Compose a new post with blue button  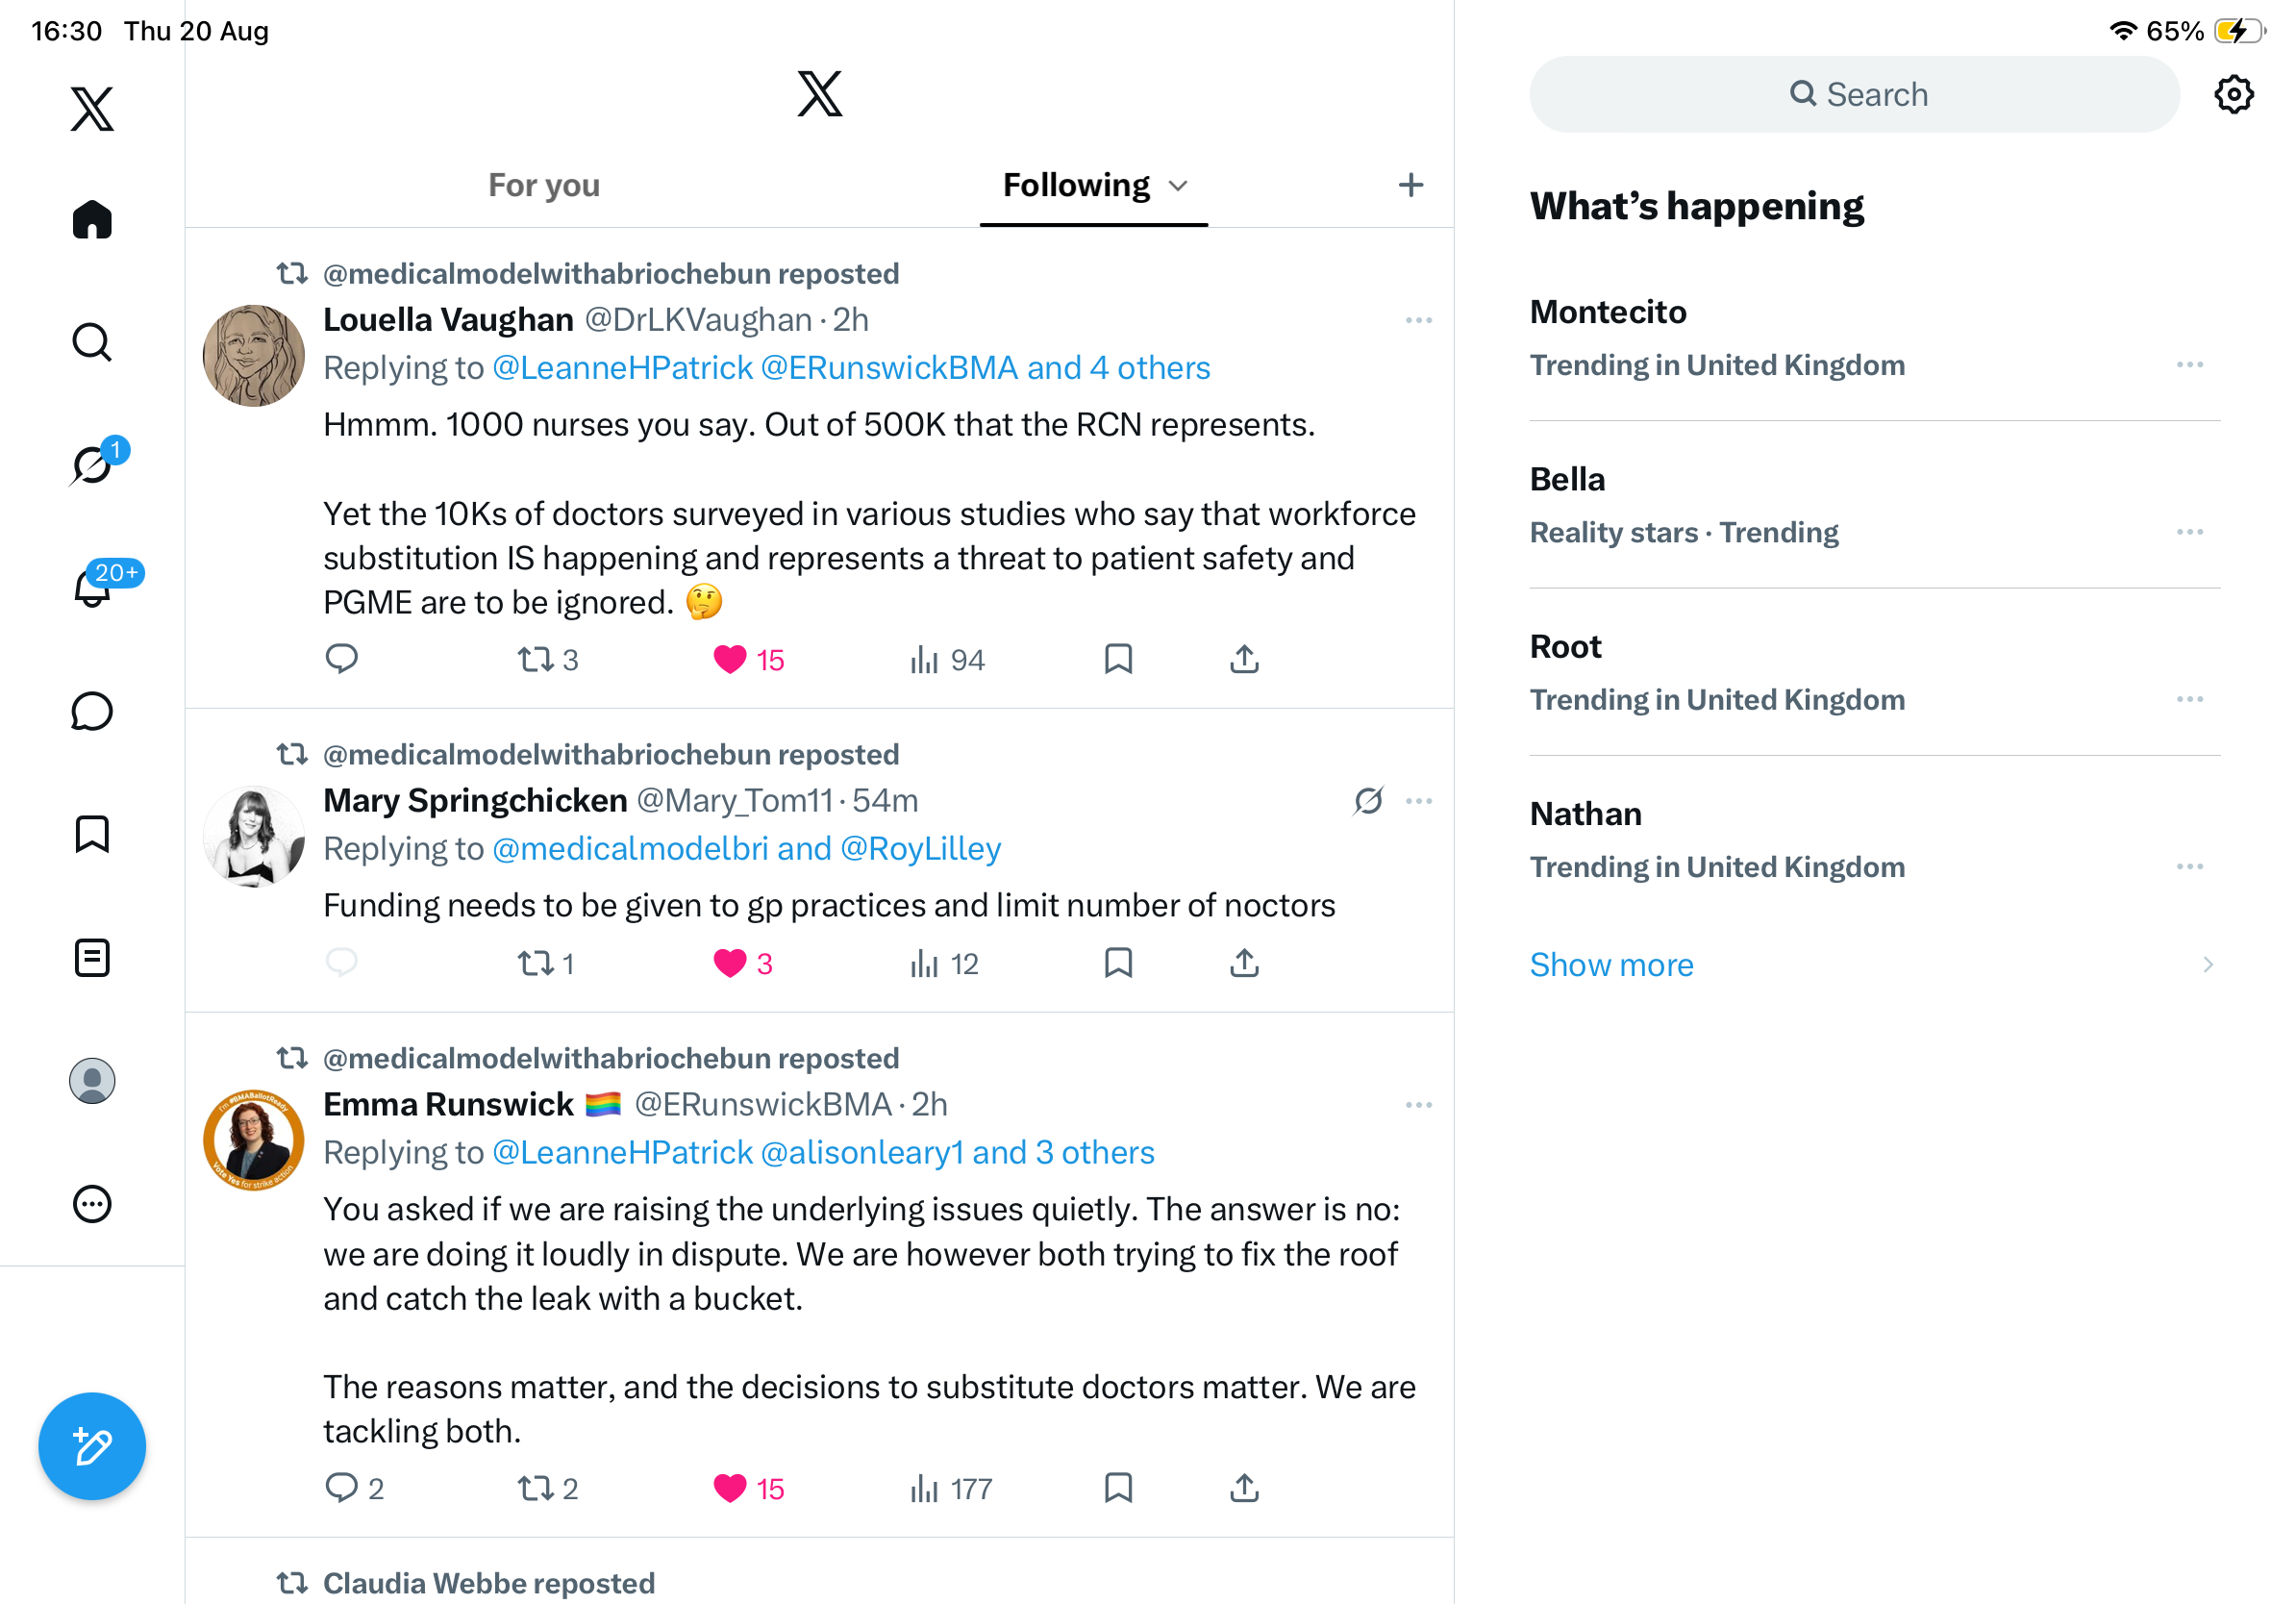92,1446
